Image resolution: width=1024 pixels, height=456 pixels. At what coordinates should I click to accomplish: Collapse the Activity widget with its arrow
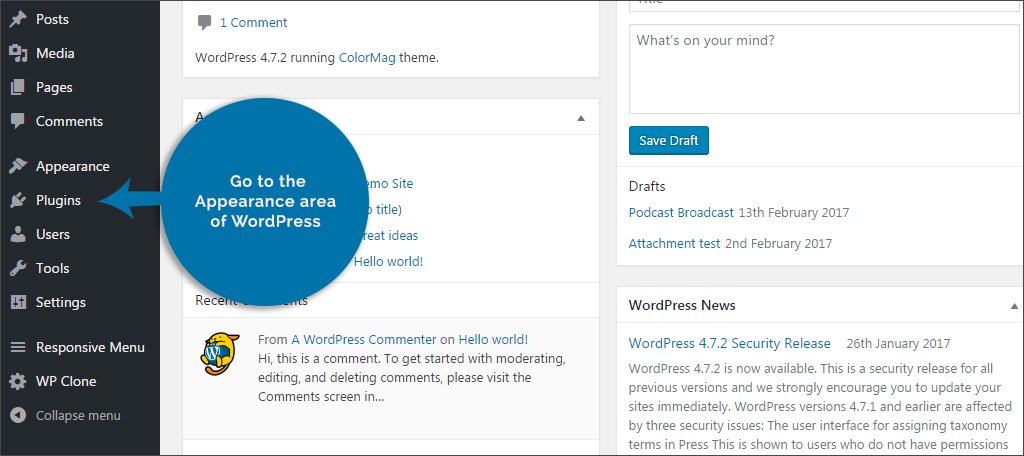(581, 118)
